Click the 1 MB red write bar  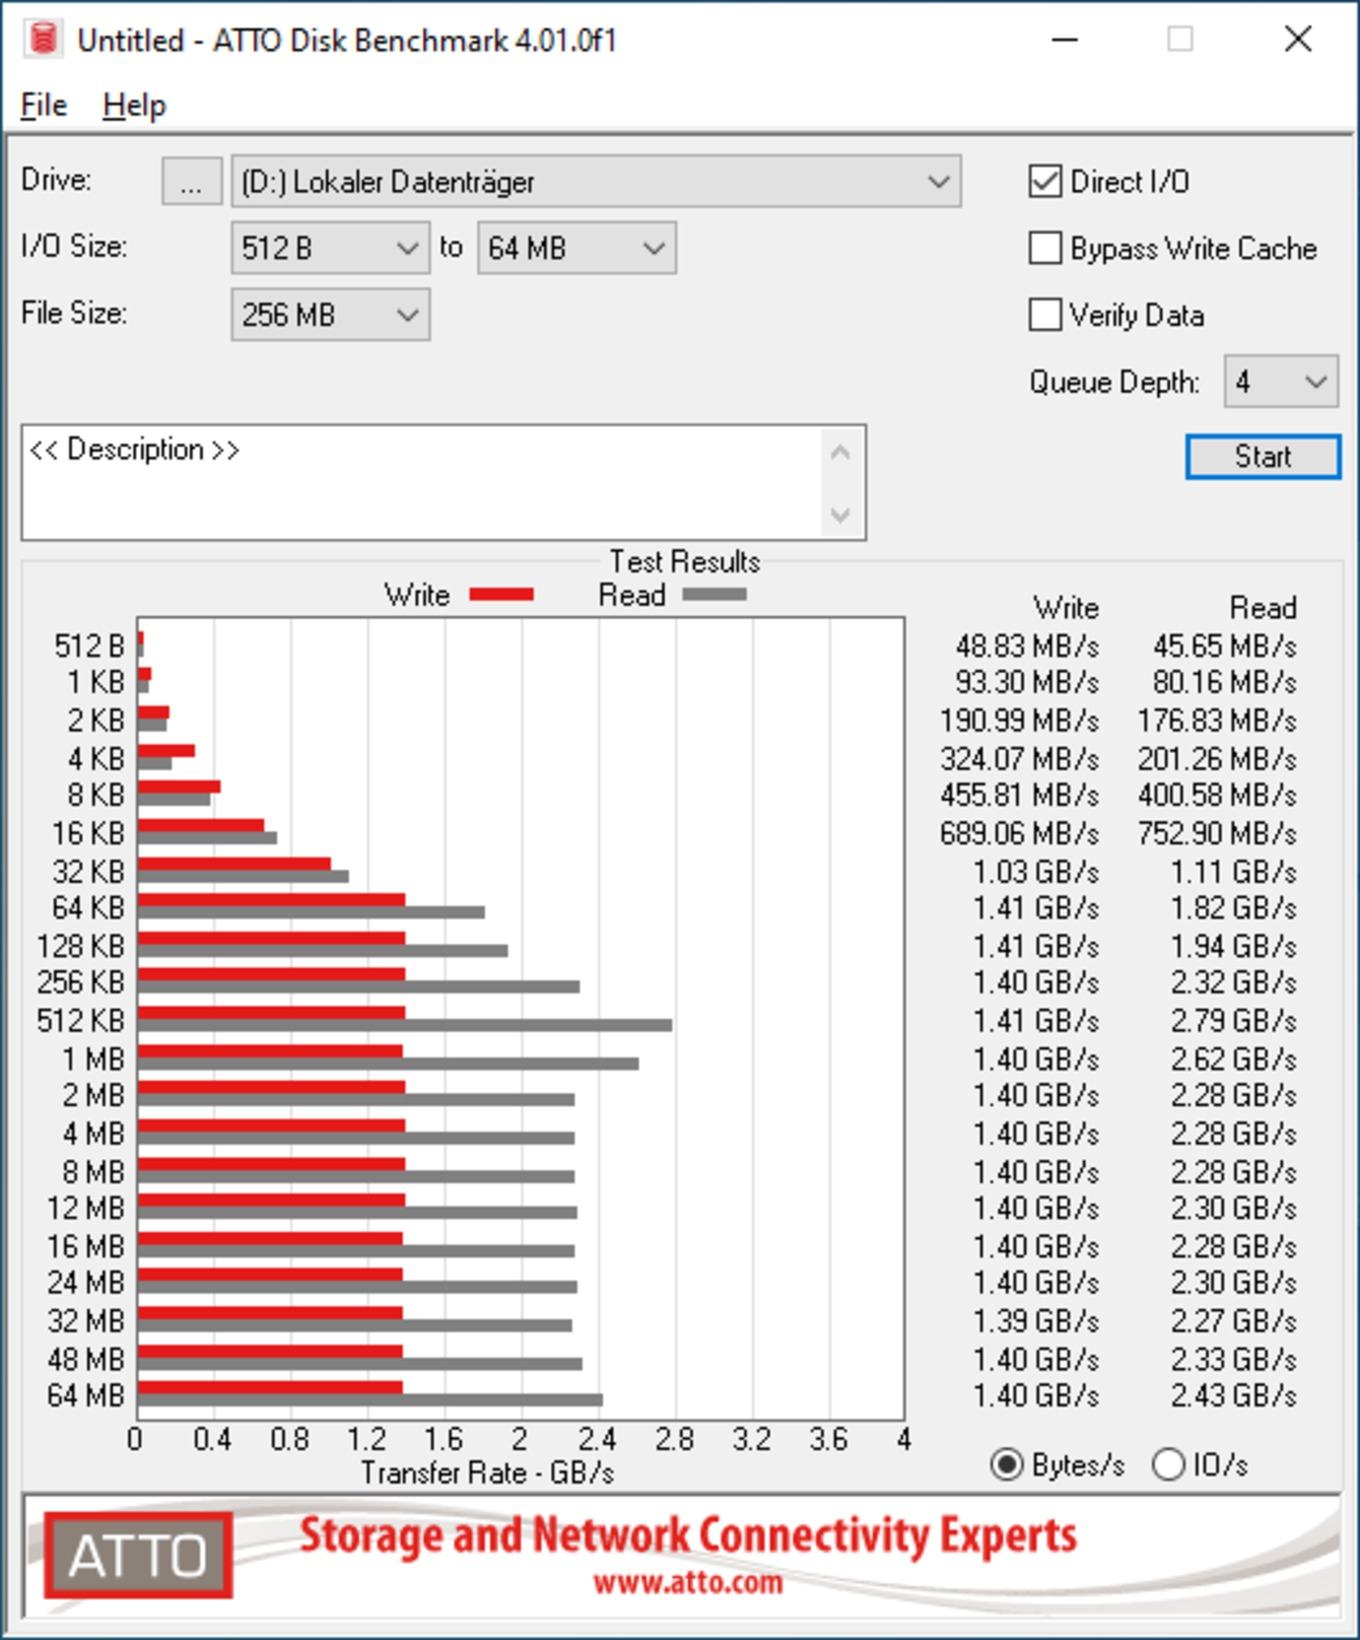point(270,1051)
